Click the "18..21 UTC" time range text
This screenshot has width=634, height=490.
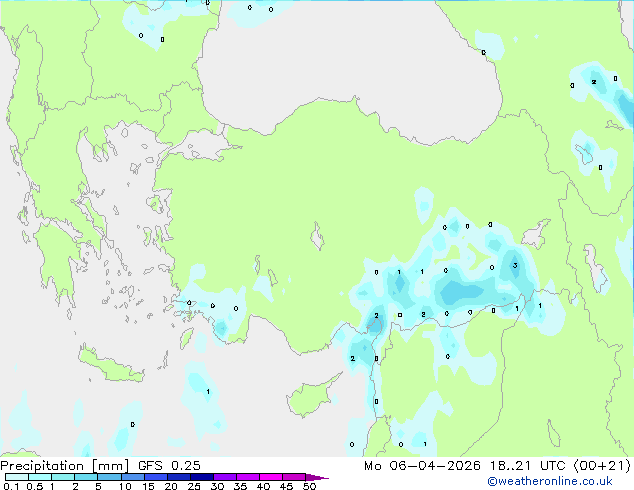527,466
